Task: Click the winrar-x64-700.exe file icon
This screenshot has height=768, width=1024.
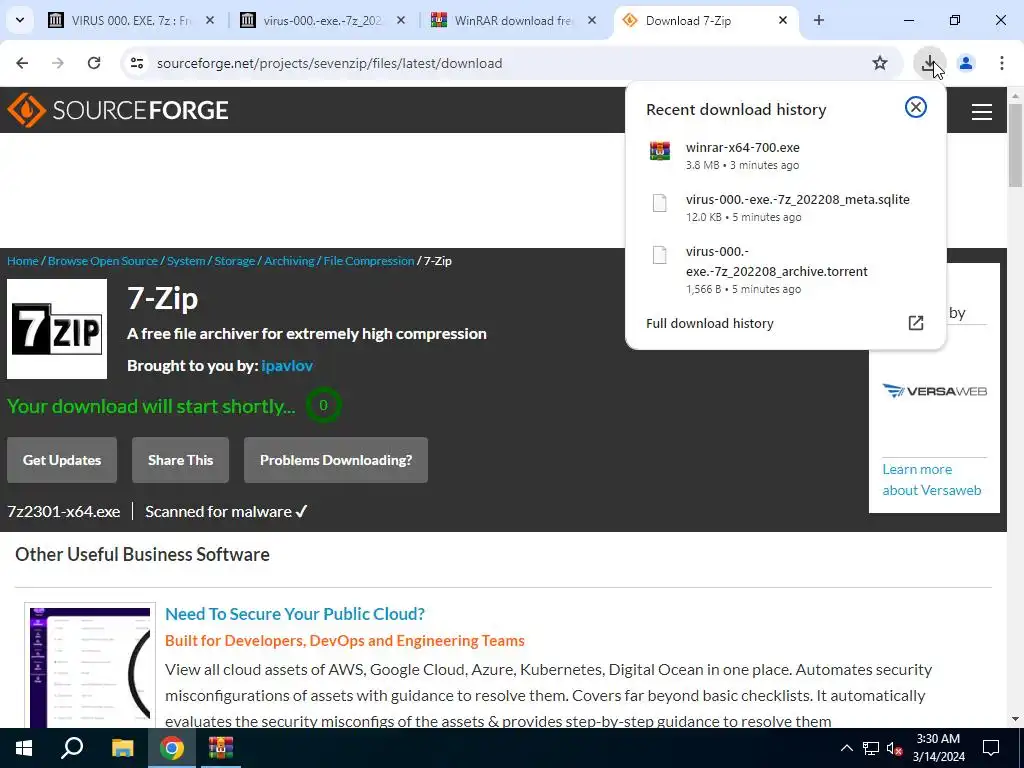Action: 660,151
